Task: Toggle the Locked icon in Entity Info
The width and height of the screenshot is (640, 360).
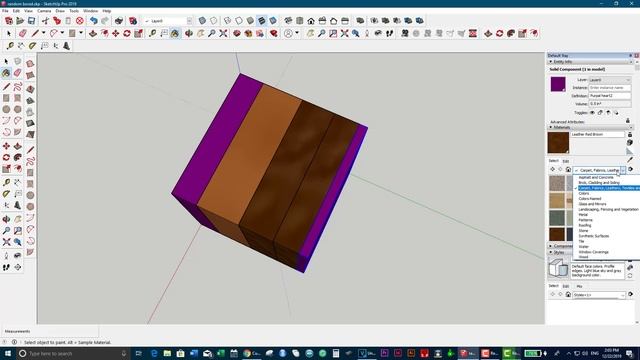Action: point(600,113)
